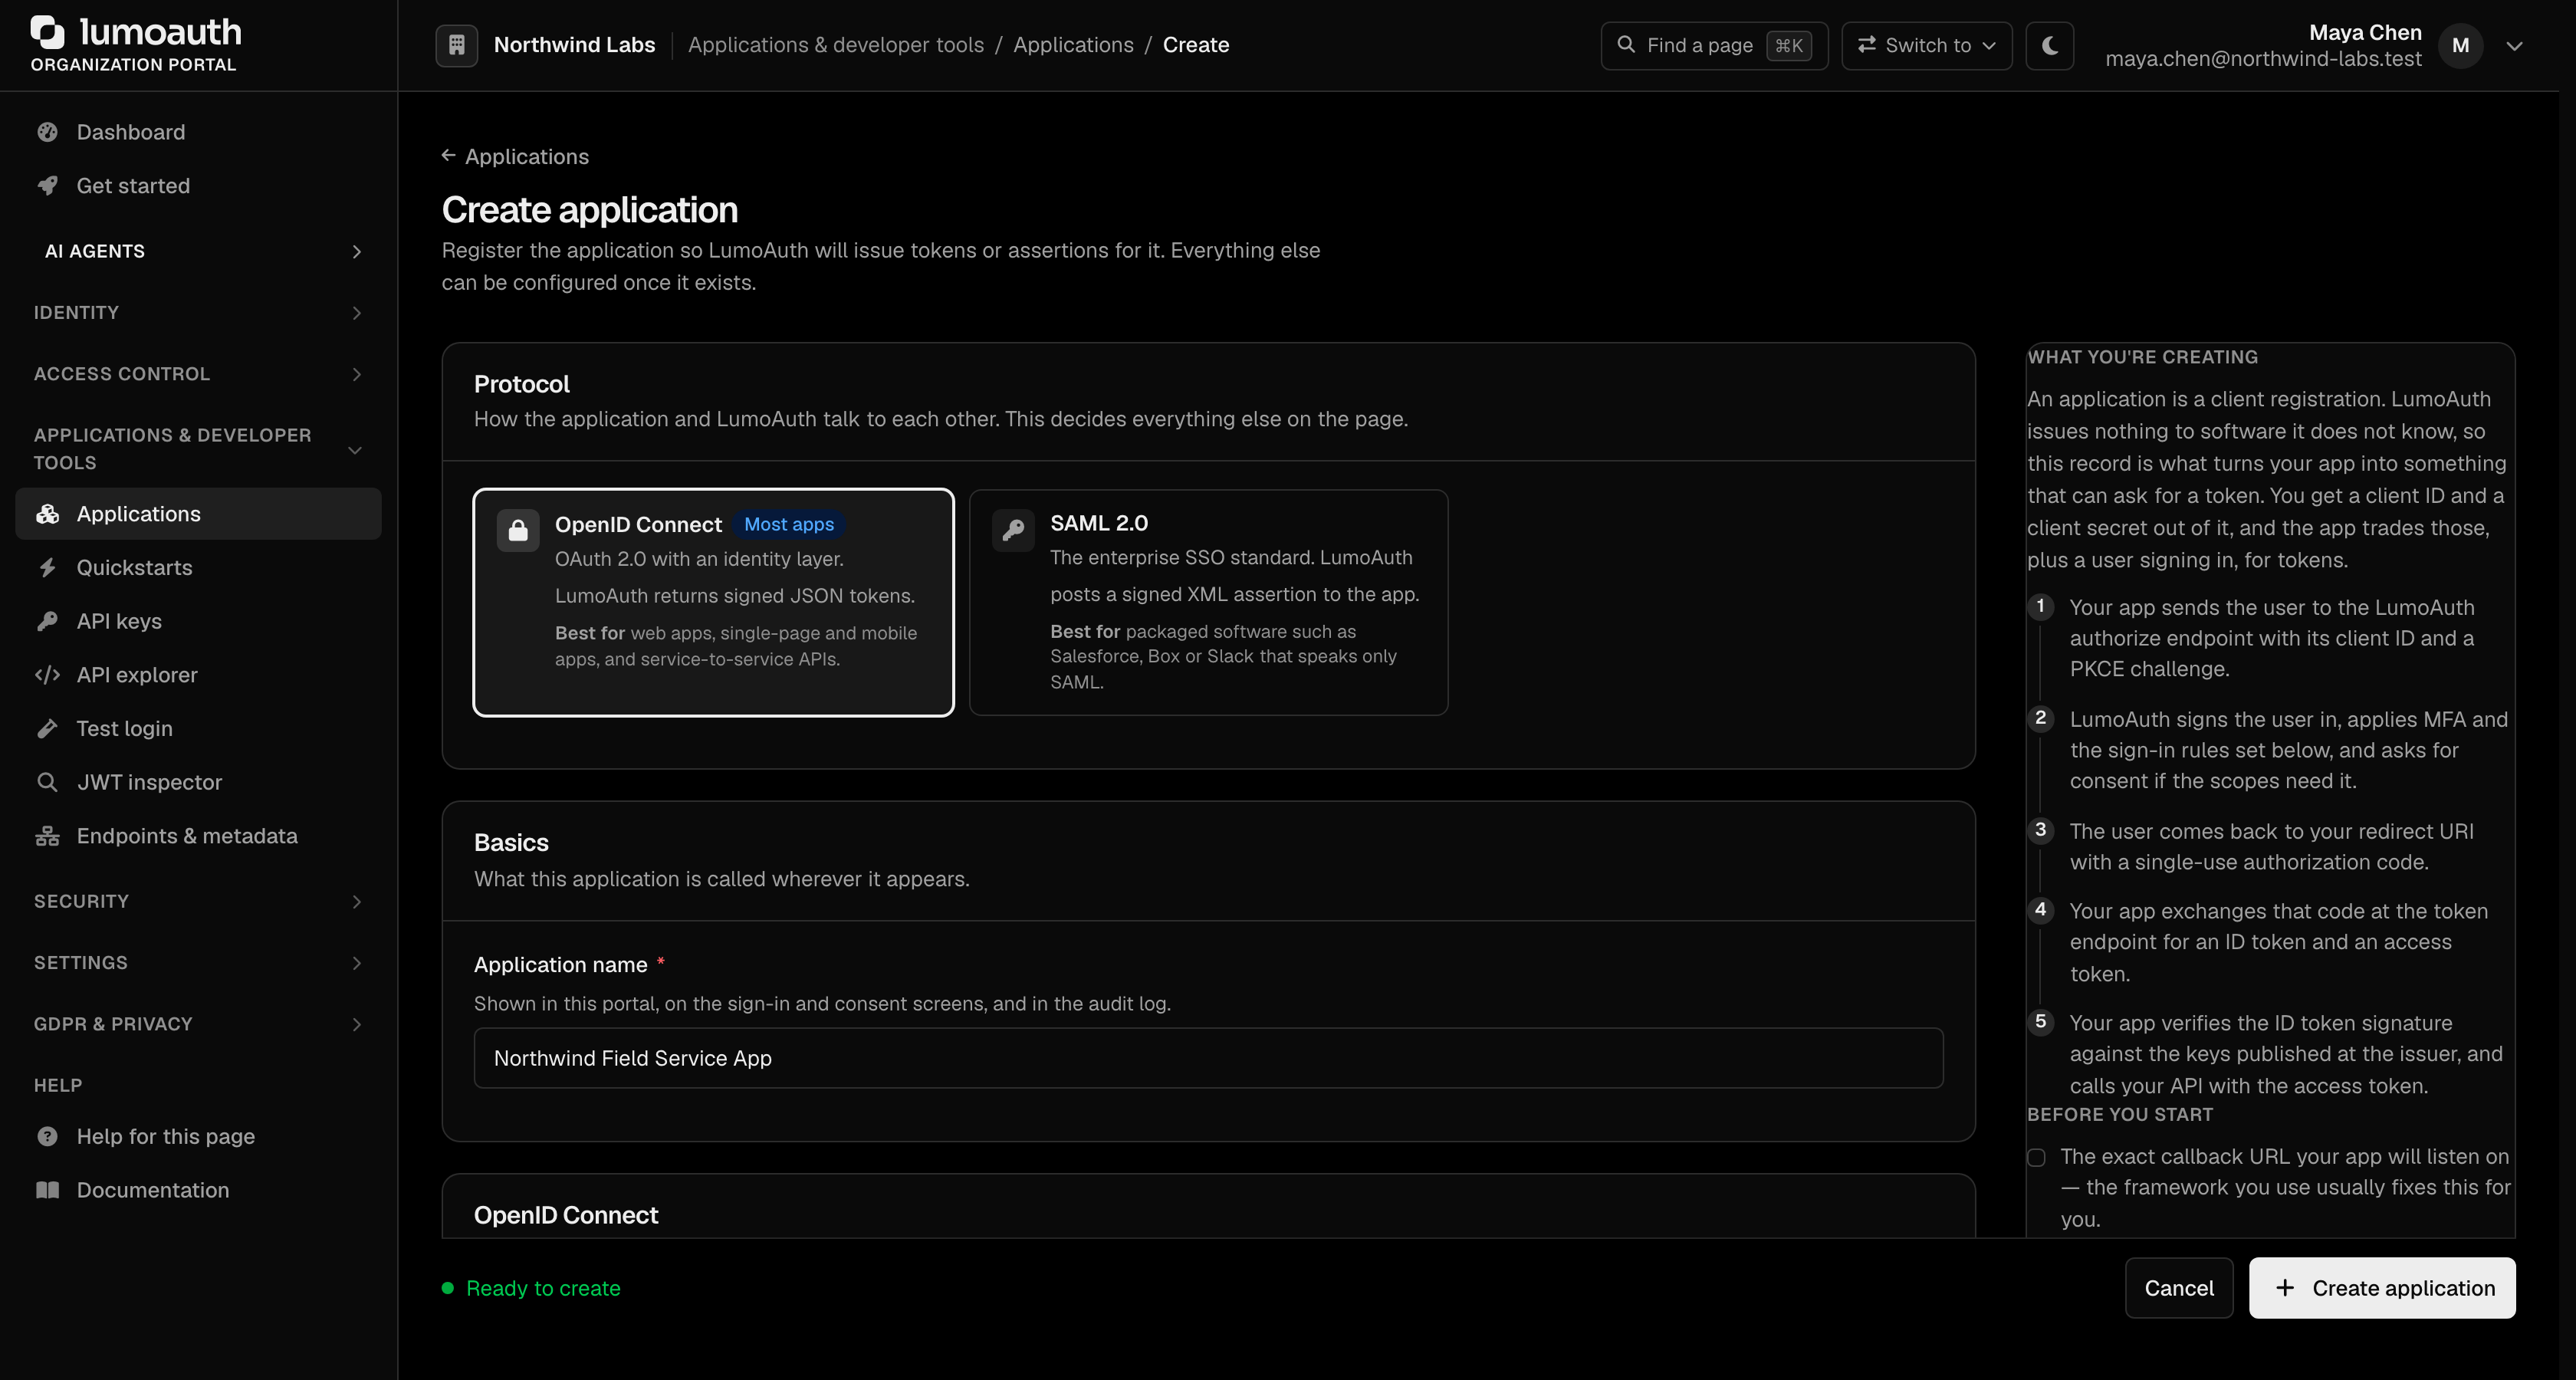The image size is (2576, 1380).
Task: Select the OpenID Connect protocol card
Action: click(713, 602)
